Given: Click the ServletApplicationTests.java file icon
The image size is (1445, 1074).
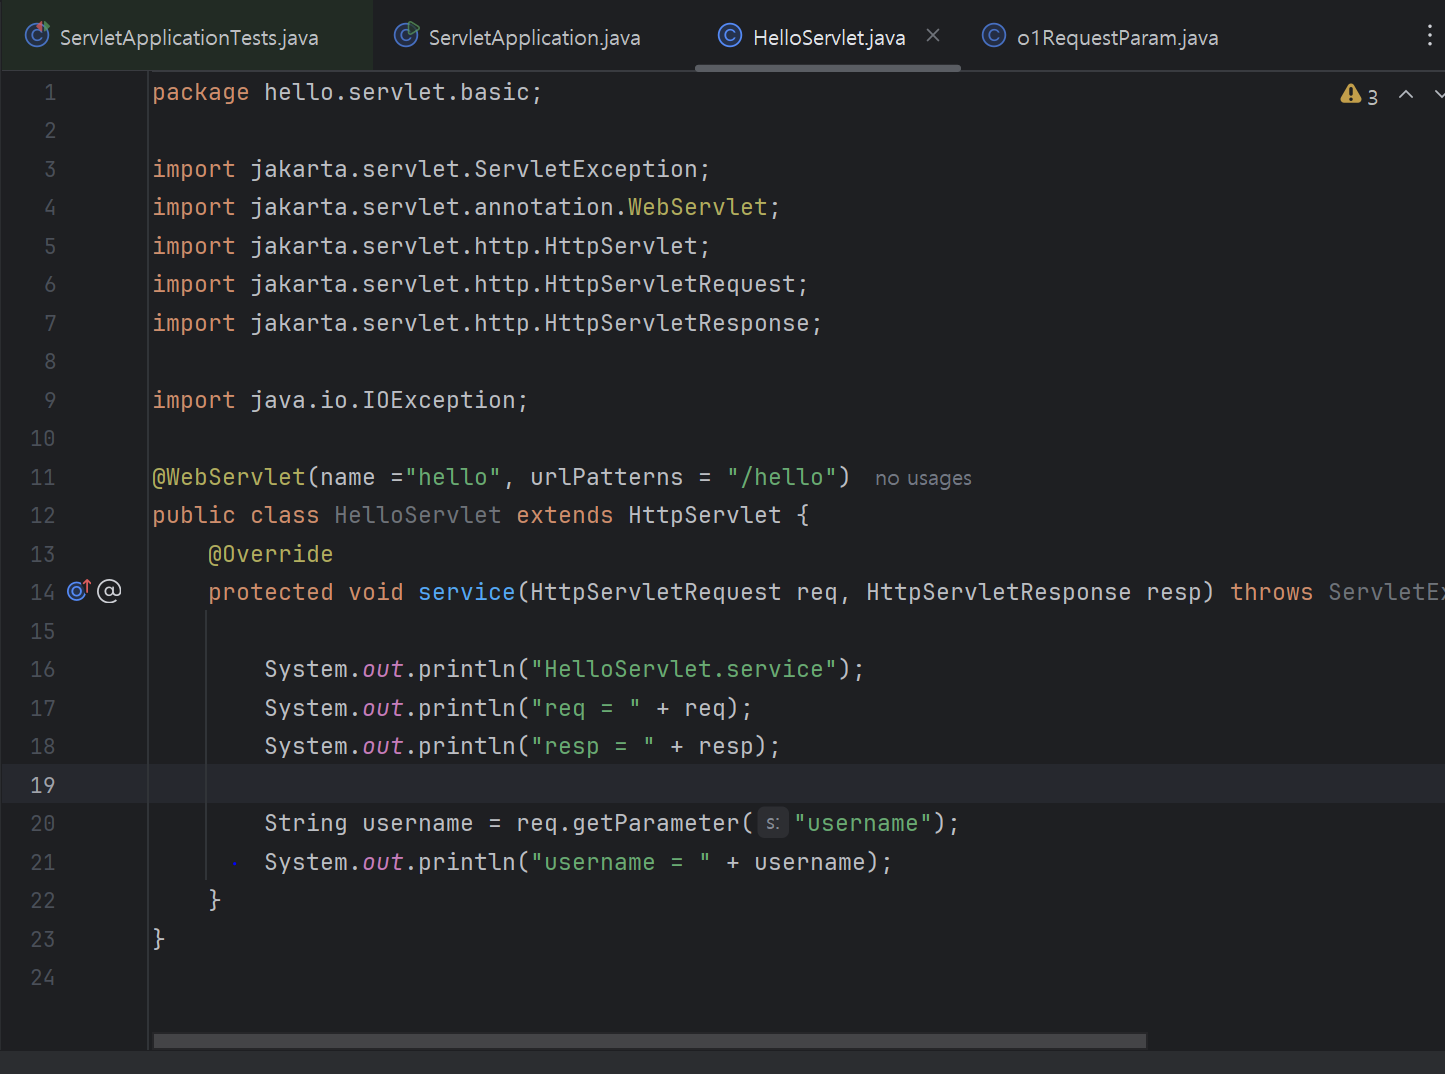Looking at the screenshot, I should coord(37,35).
